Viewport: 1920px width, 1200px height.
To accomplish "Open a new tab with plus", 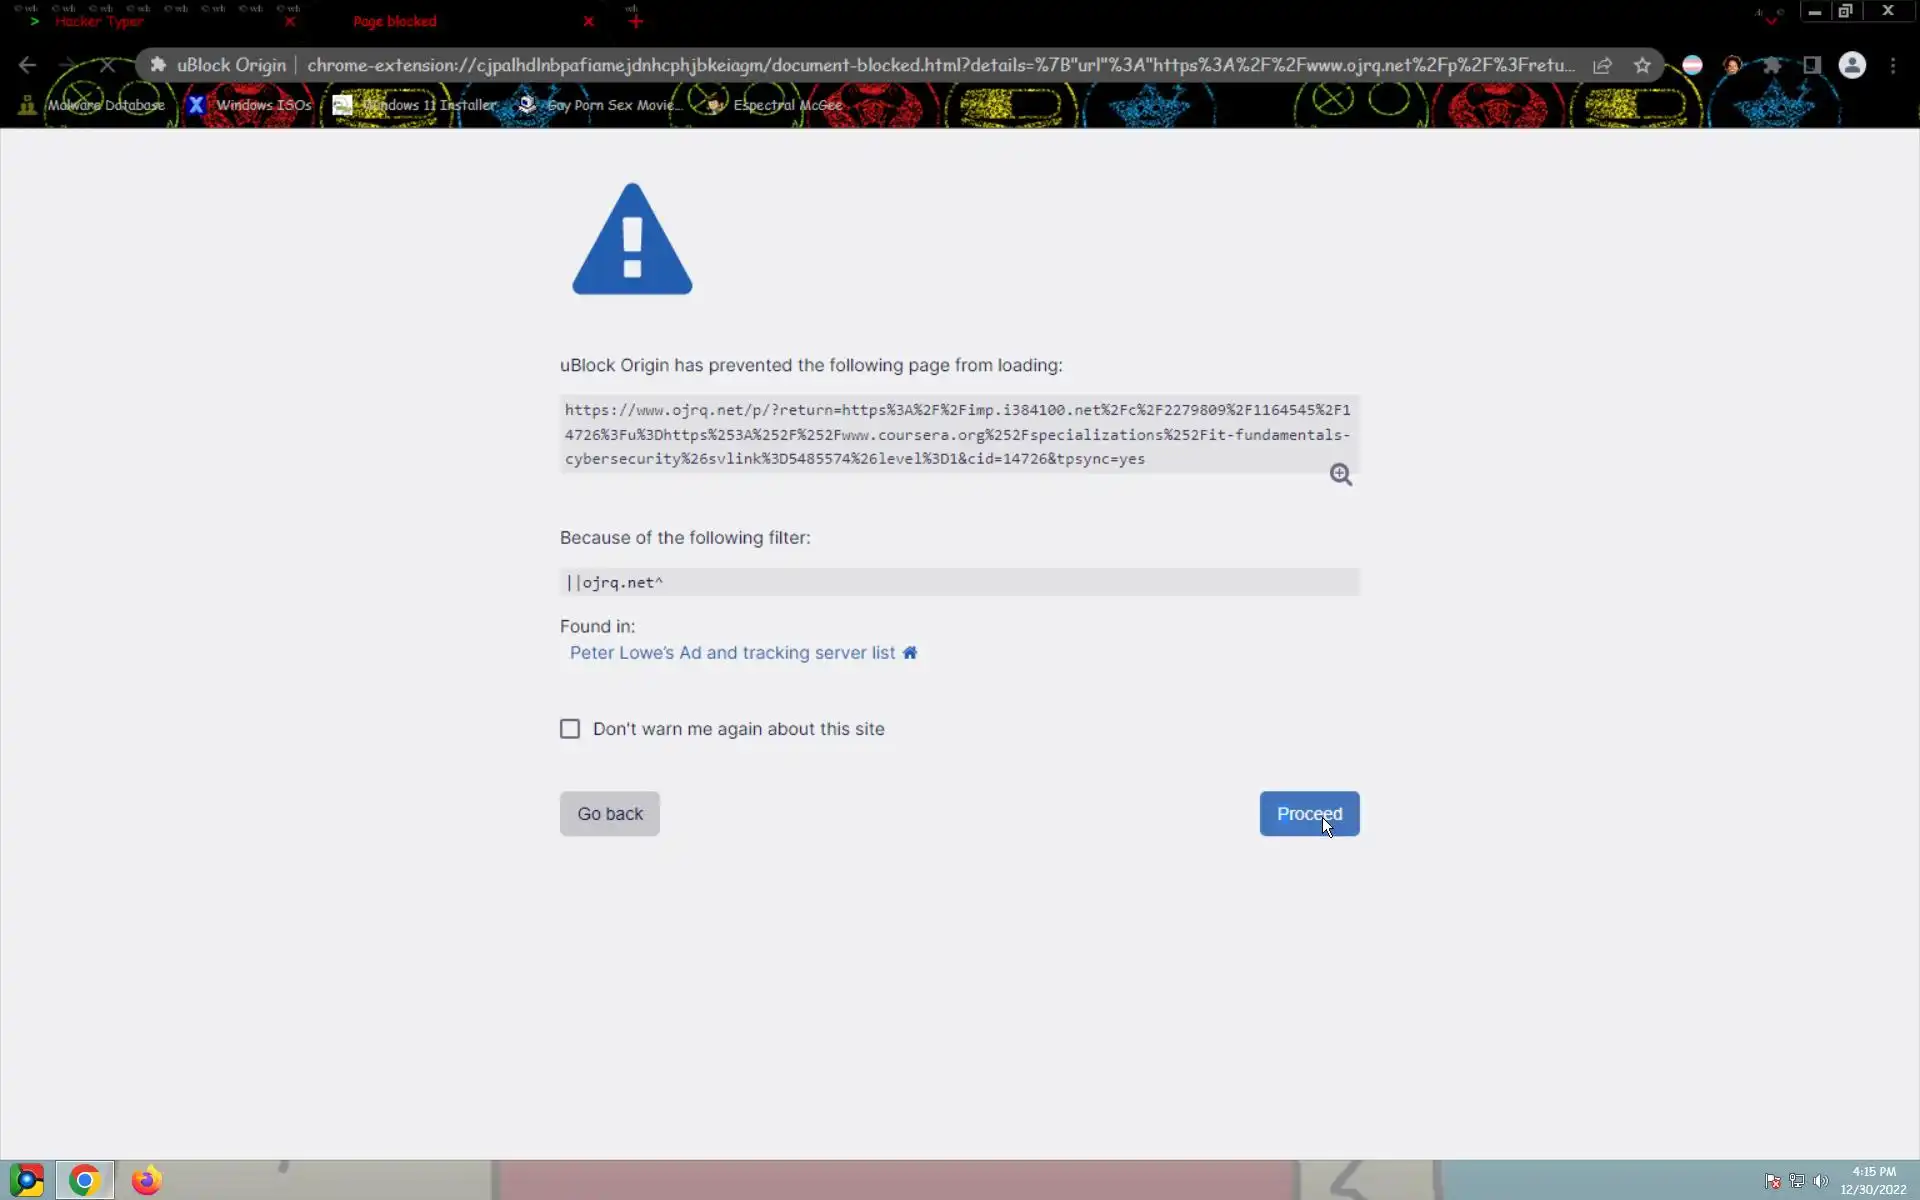I will coord(636,21).
